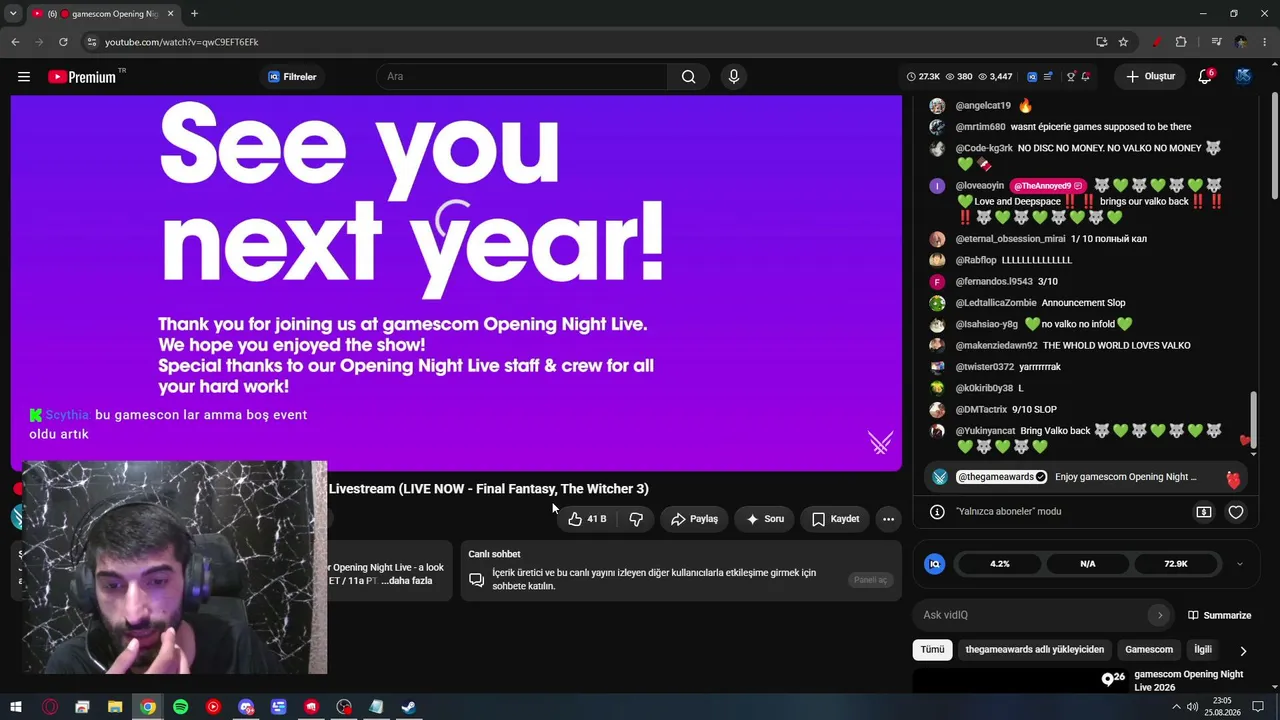Click the vidIQ logo in stats bar

click(1032, 77)
